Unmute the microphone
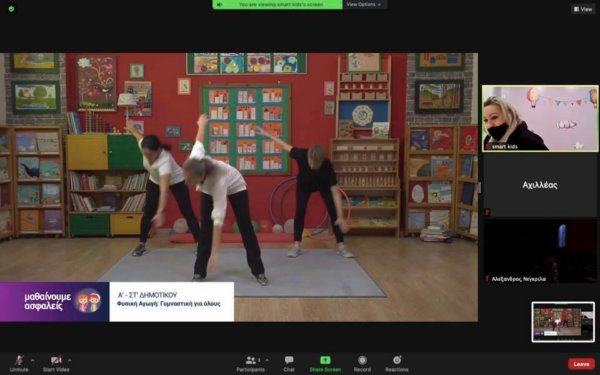The image size is (600, 375). [x=19, y=363]
